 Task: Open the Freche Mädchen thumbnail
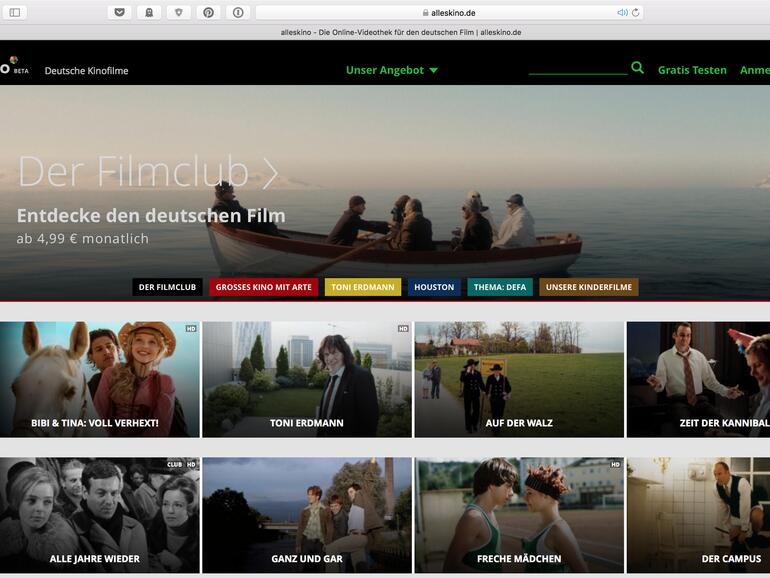click(x=519, y=515)
